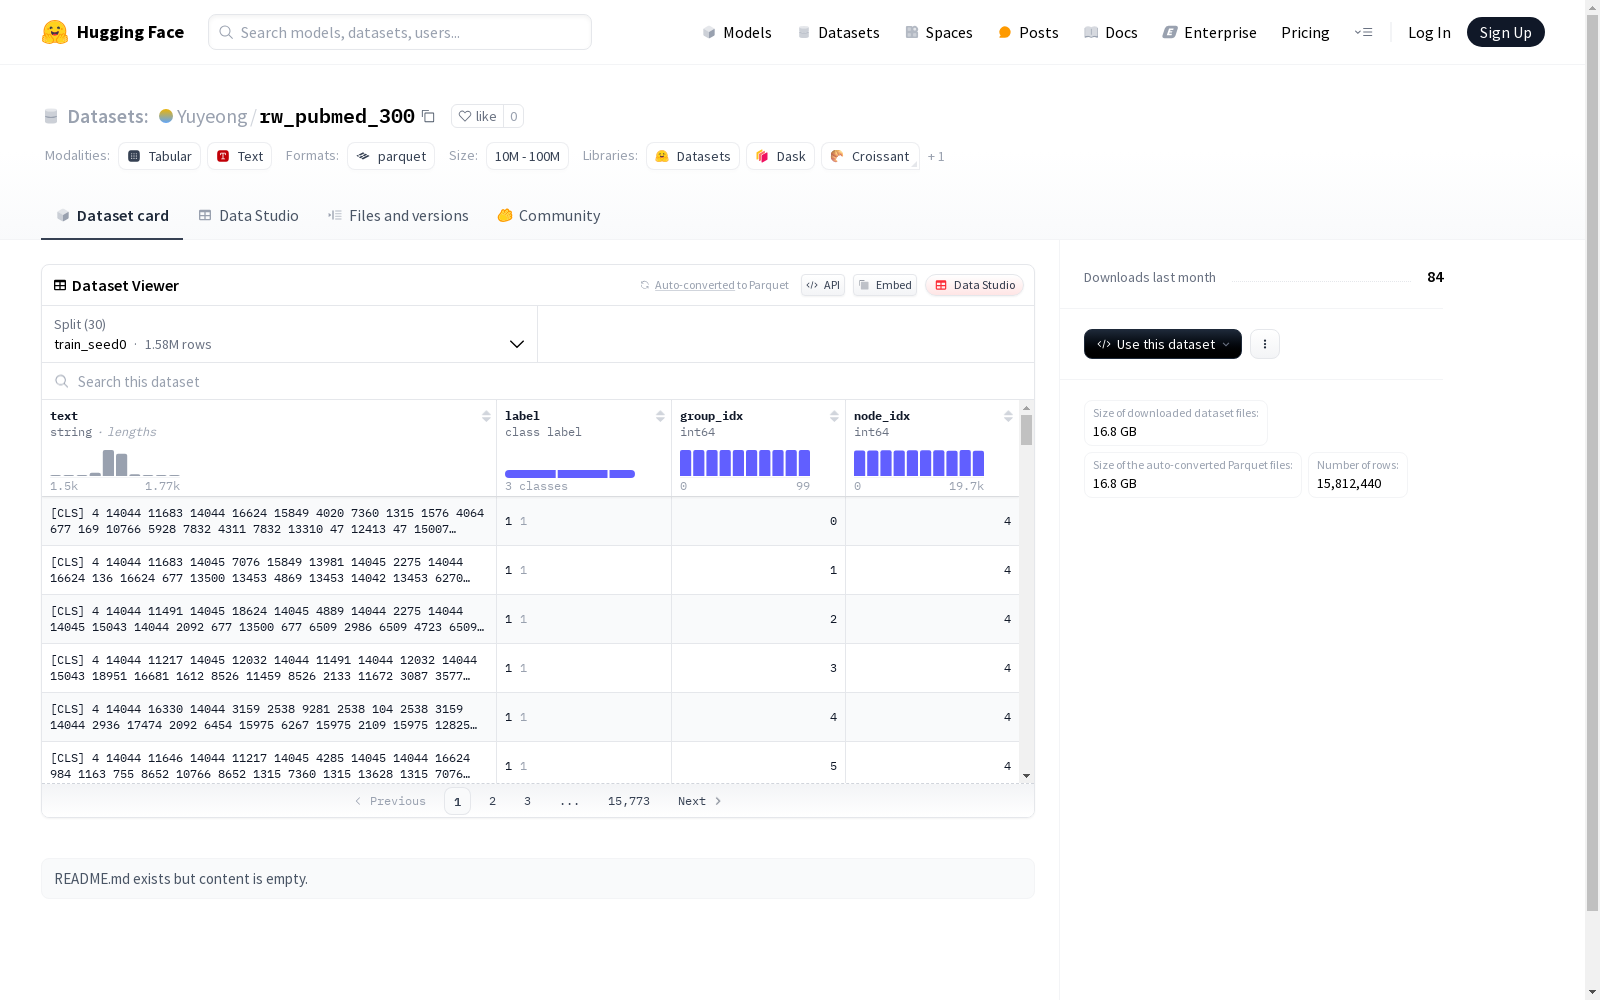Switch to the Dataset card tab

coord(112,216)
